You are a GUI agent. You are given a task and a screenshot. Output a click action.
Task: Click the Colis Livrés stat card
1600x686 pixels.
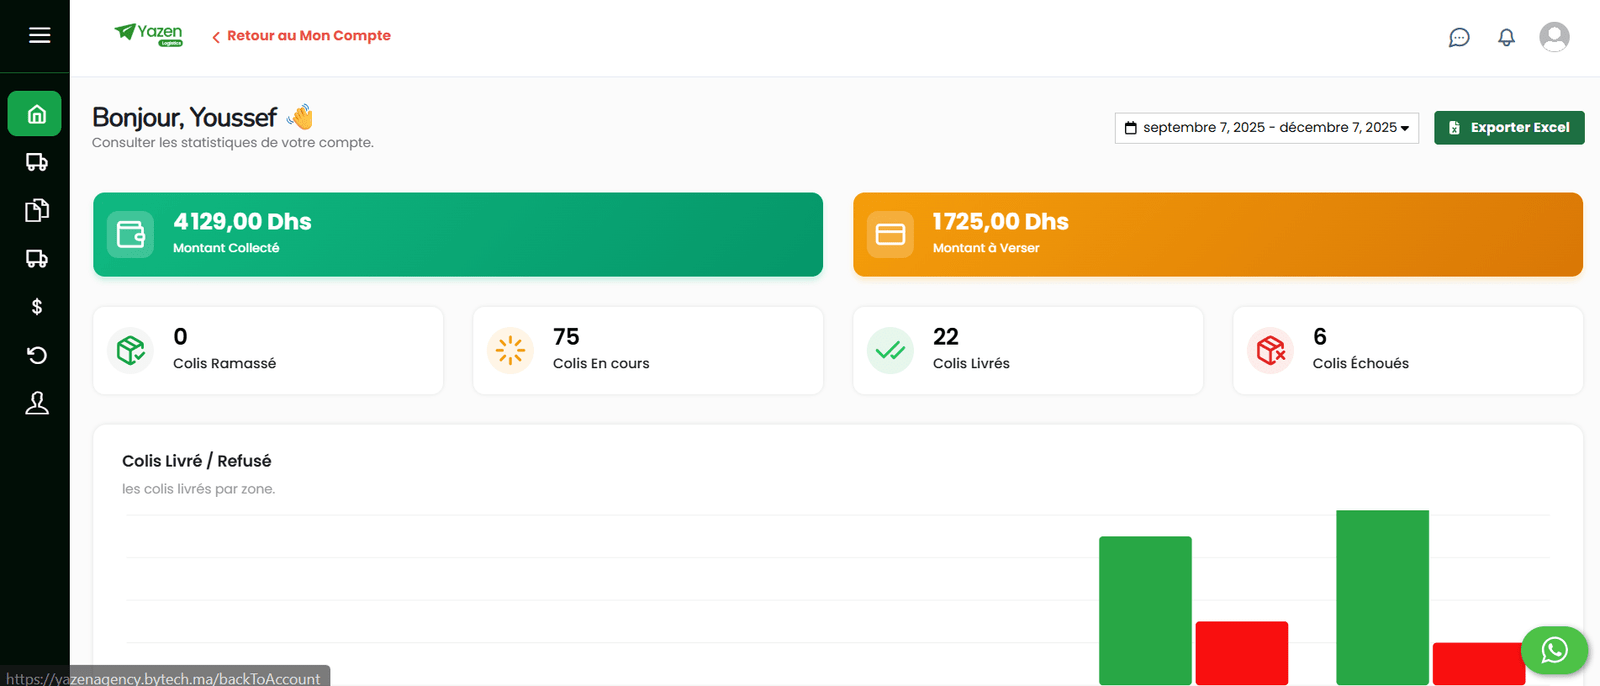point(1027,350)
